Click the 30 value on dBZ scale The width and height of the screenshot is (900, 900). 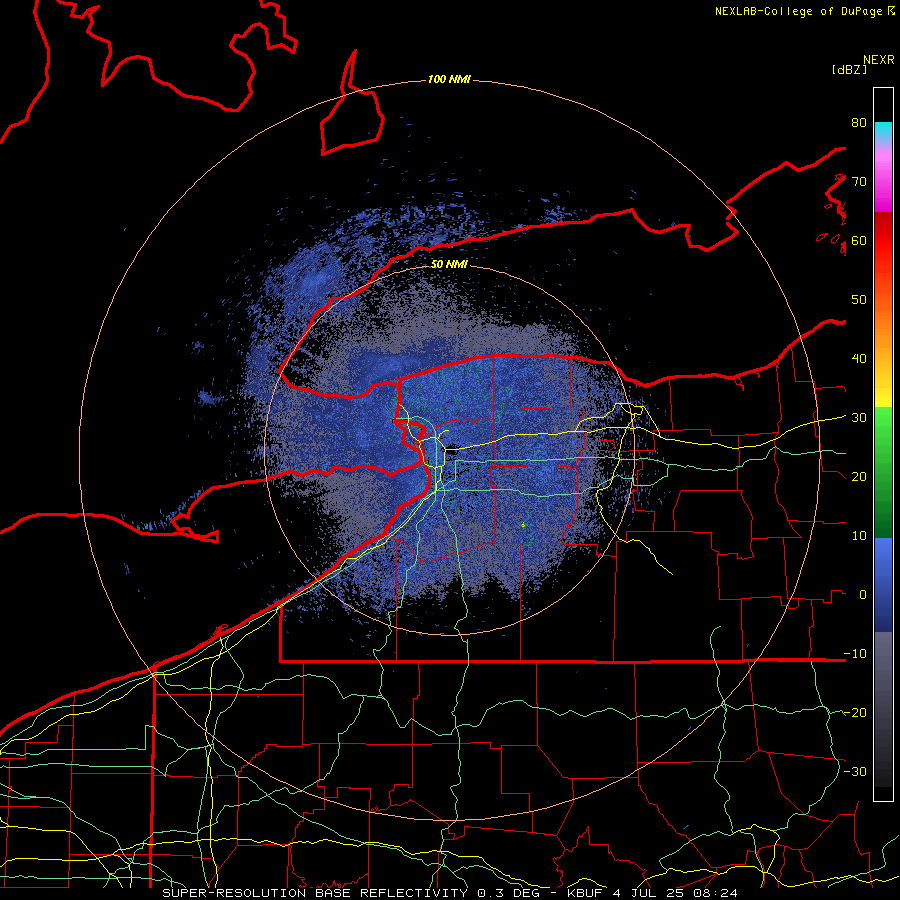[x=859, y=418]
